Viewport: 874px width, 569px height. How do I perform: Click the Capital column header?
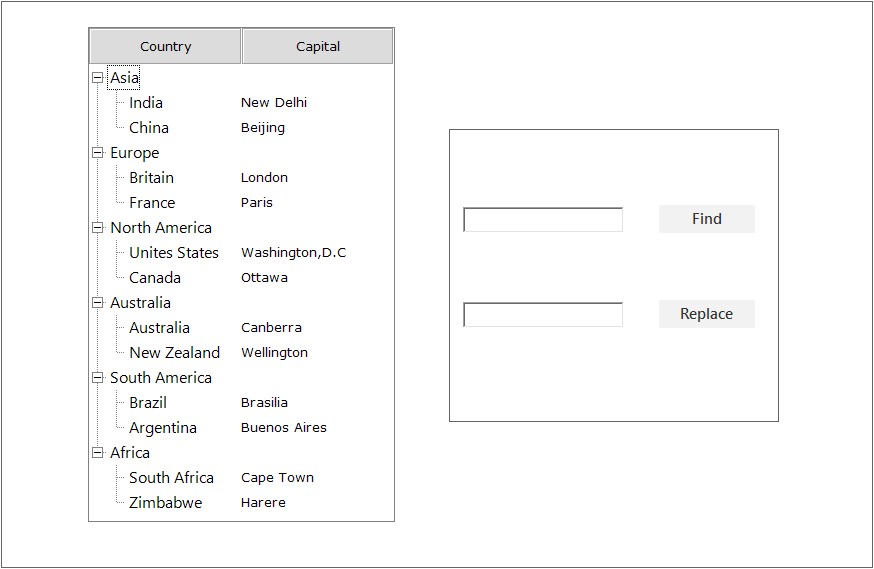318,46
